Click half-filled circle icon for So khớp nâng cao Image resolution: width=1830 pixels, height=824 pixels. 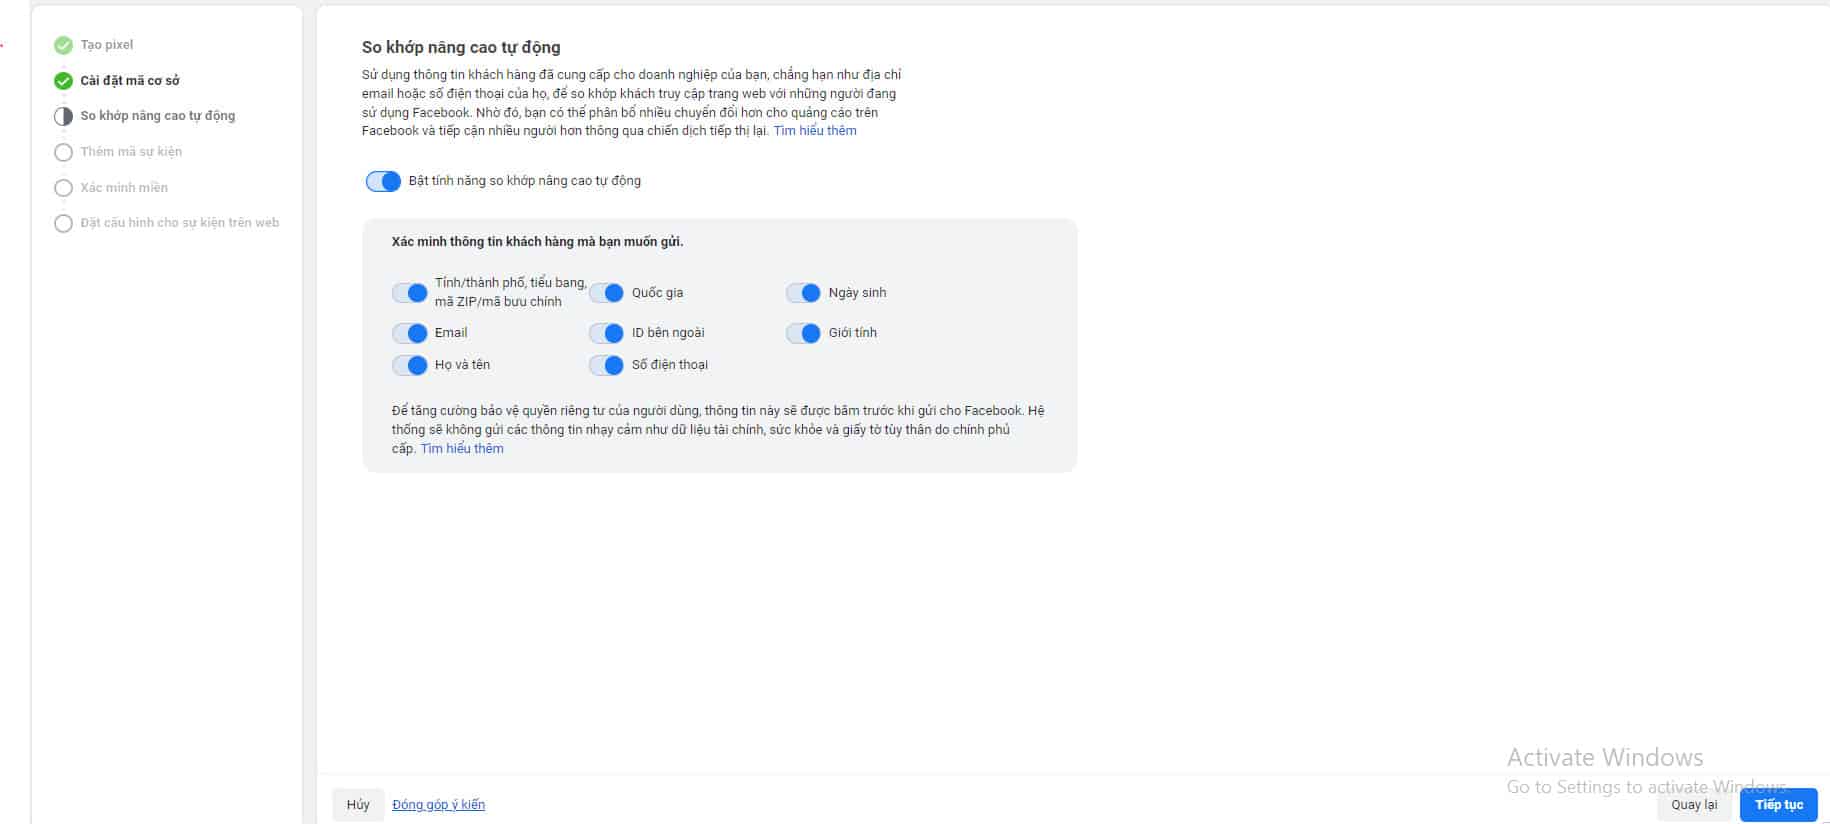(x=63, y=116)
